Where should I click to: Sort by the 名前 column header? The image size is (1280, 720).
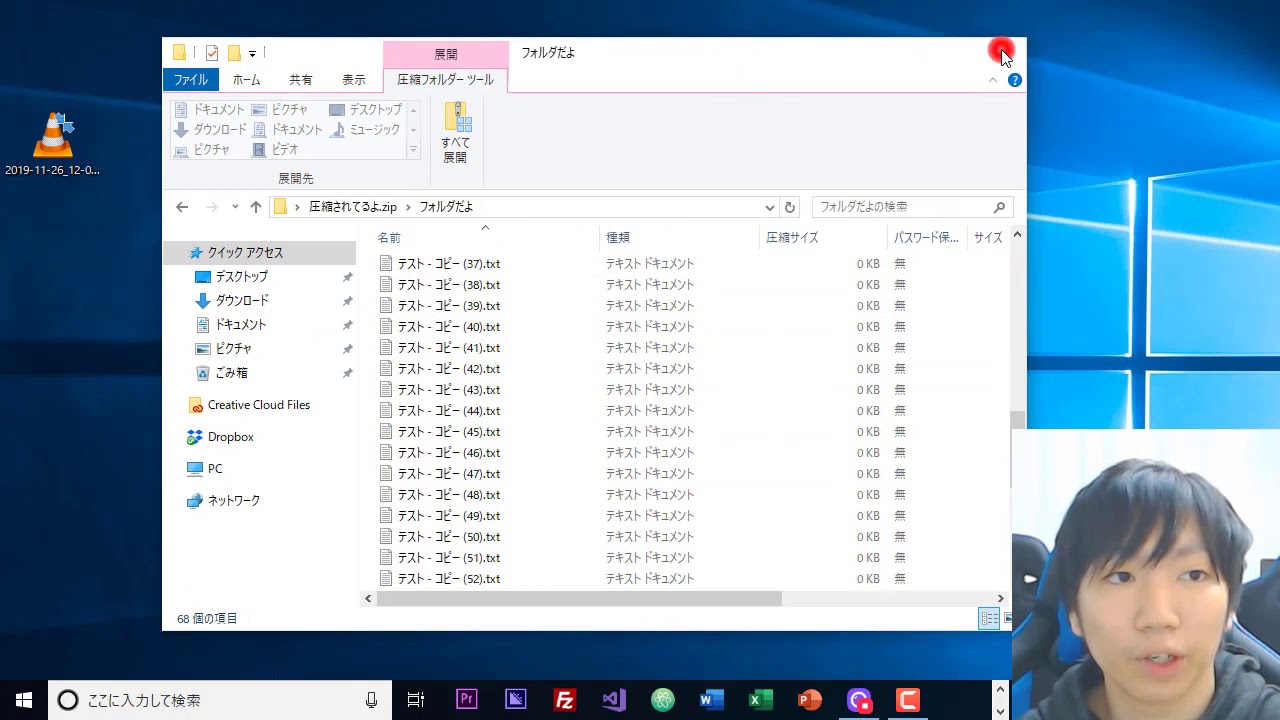click(389, 238)
